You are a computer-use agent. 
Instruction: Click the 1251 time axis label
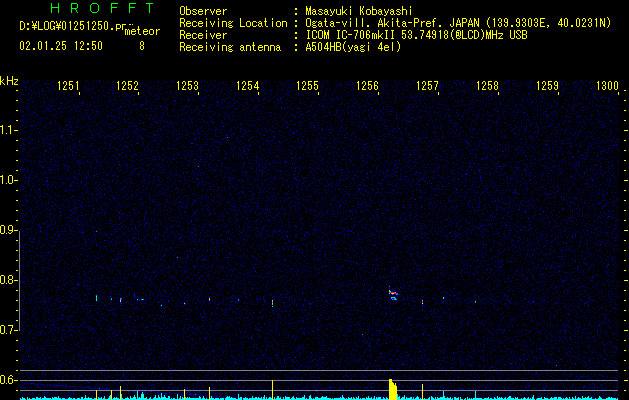click(68, 86)
